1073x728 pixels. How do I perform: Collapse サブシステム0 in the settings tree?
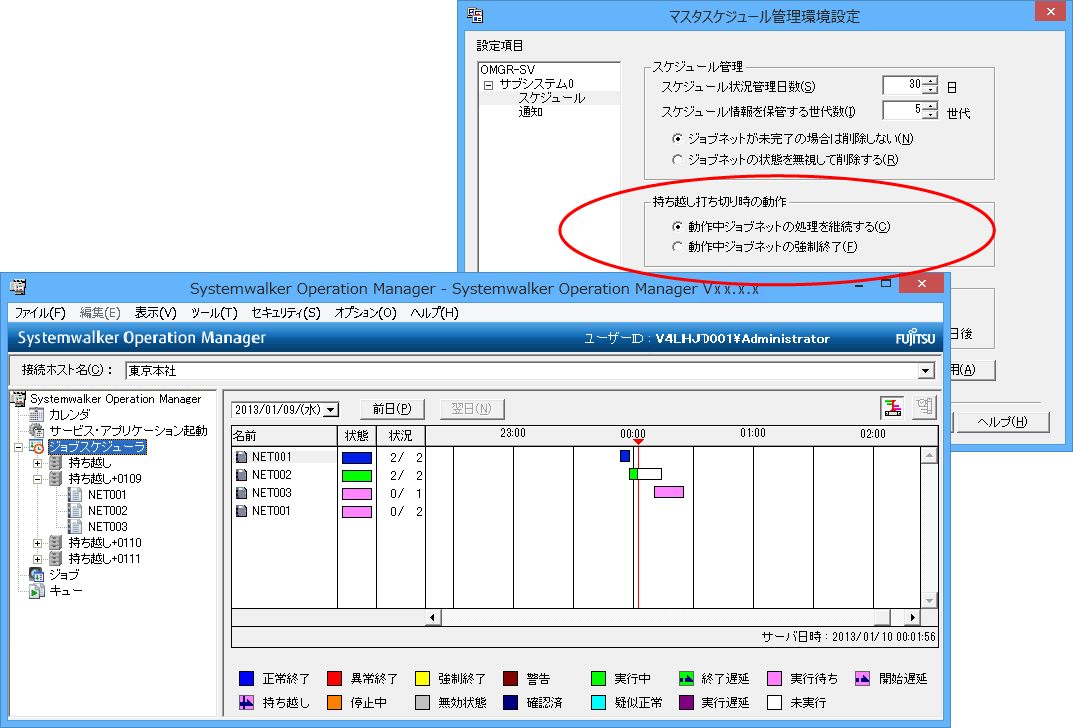tap(489, 86)
